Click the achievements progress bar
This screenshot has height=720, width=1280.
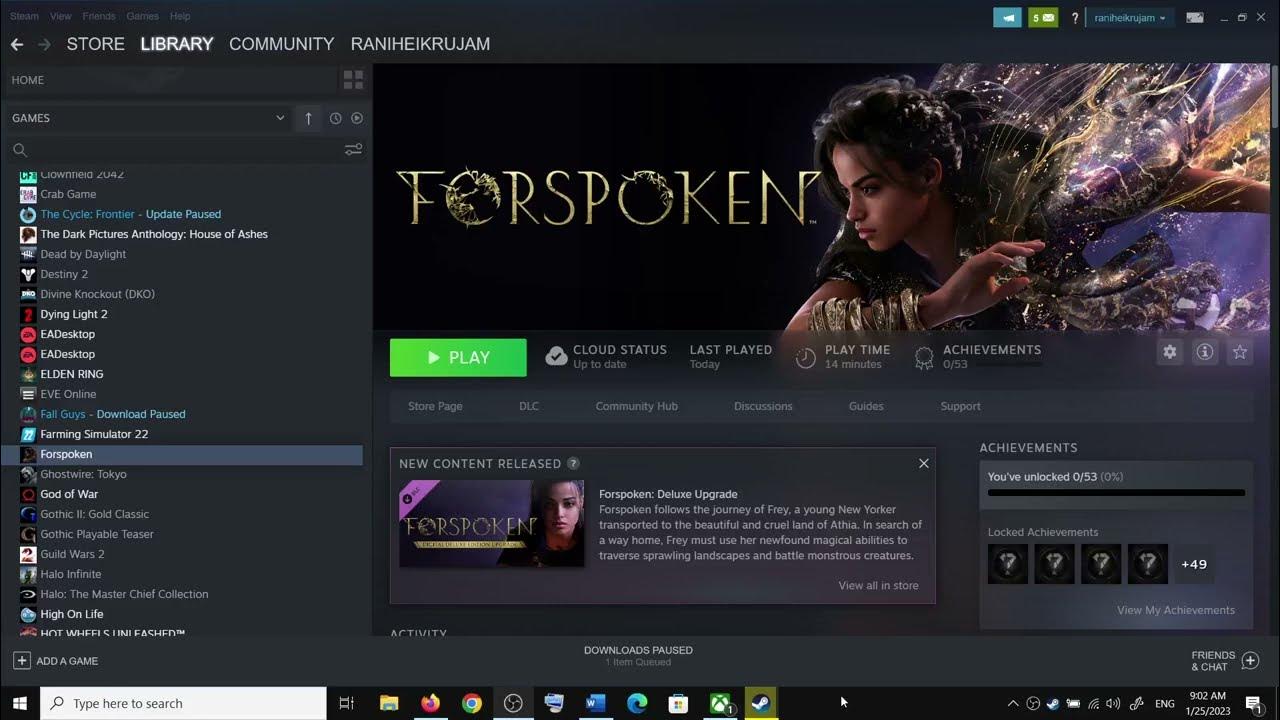1116,493
